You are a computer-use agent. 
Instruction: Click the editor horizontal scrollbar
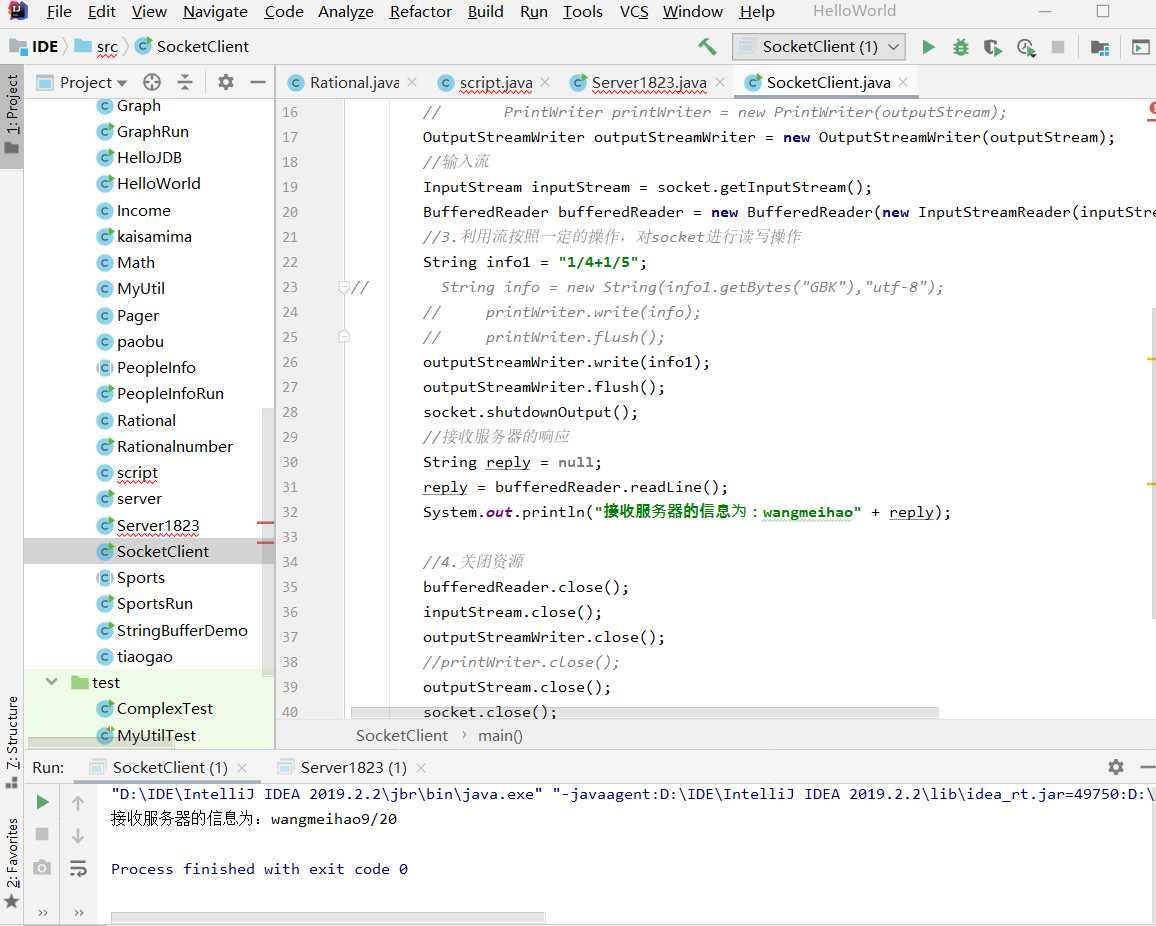[x=644, y=713]
